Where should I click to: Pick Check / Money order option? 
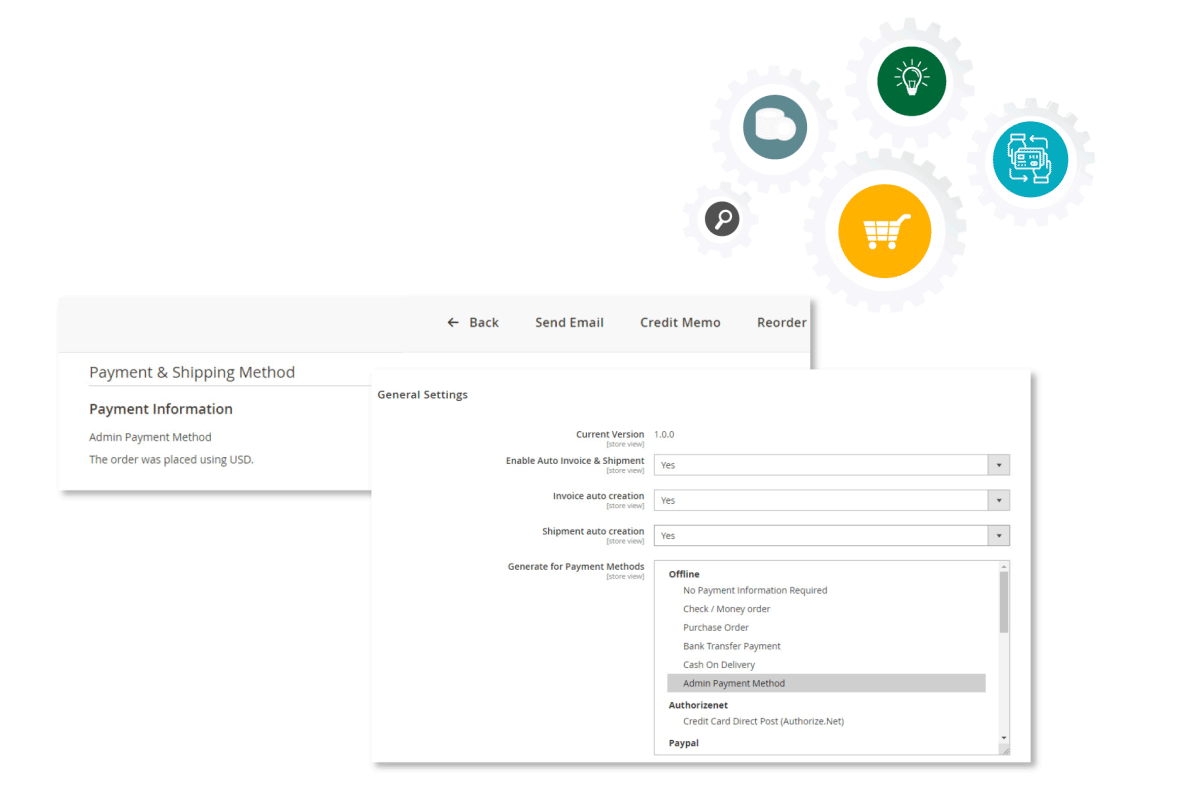(726, 609)
